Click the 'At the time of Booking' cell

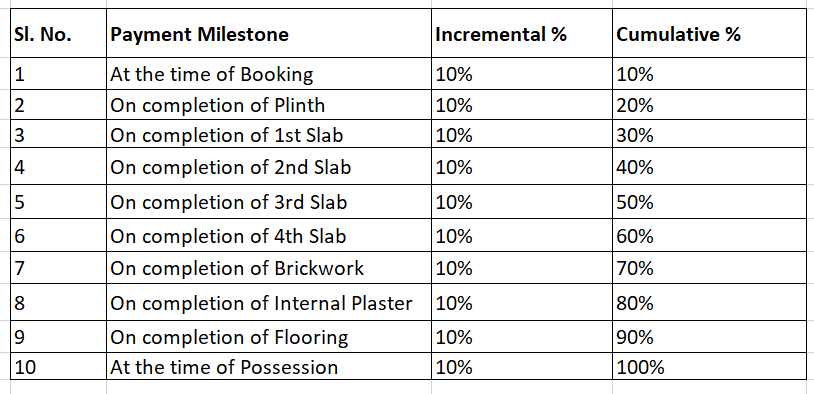[268, 74]
